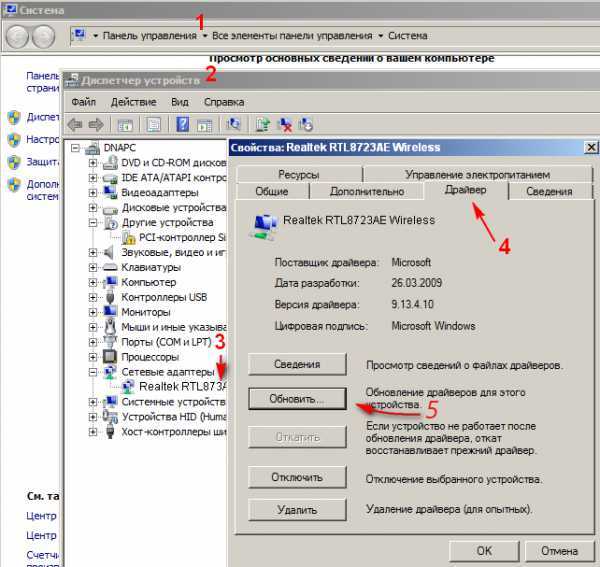Click the Клавиатуры keyboard icon

[110, 267]
